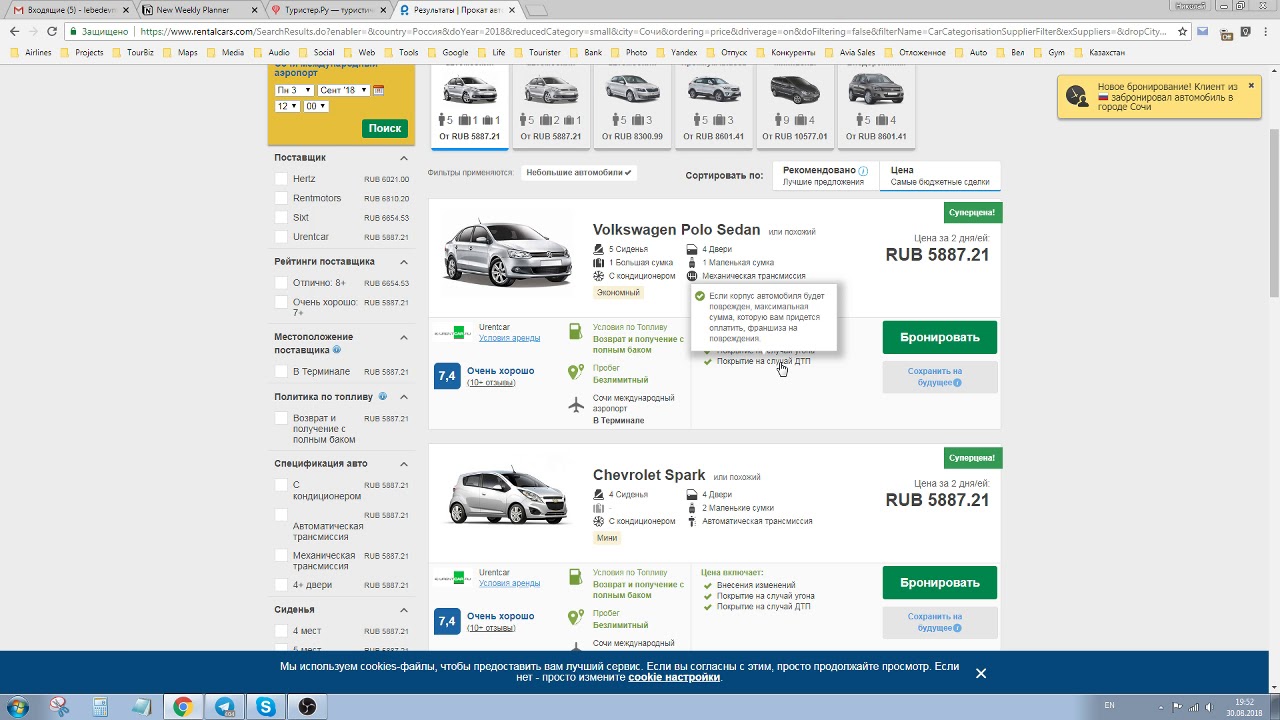Open the Windows Start menu

(16, 707)
